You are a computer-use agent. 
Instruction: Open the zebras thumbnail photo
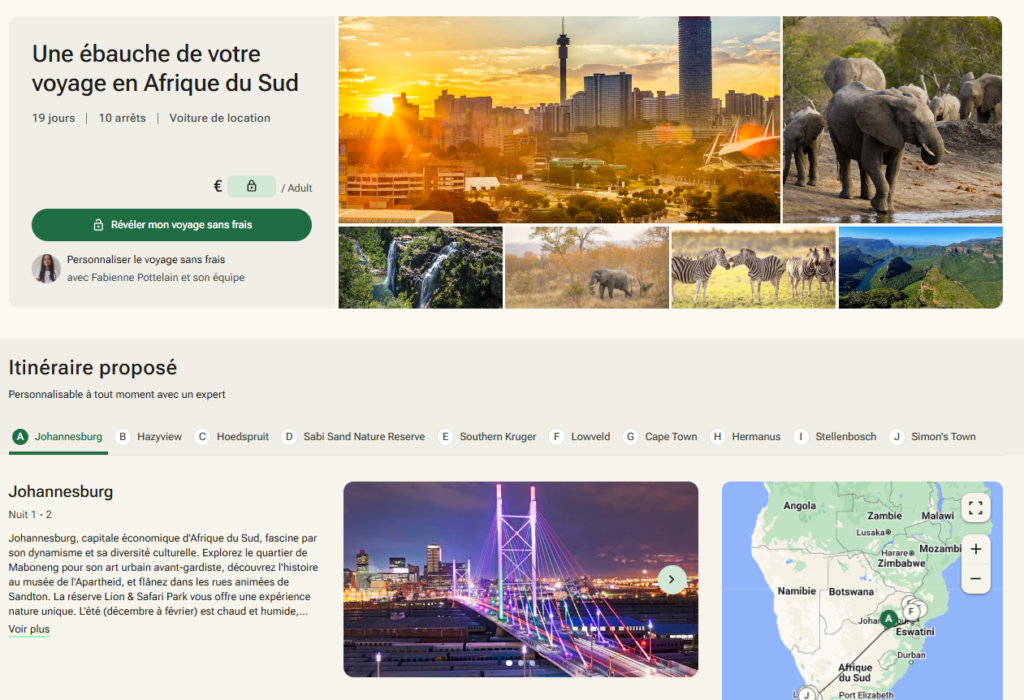pos(753,267)
